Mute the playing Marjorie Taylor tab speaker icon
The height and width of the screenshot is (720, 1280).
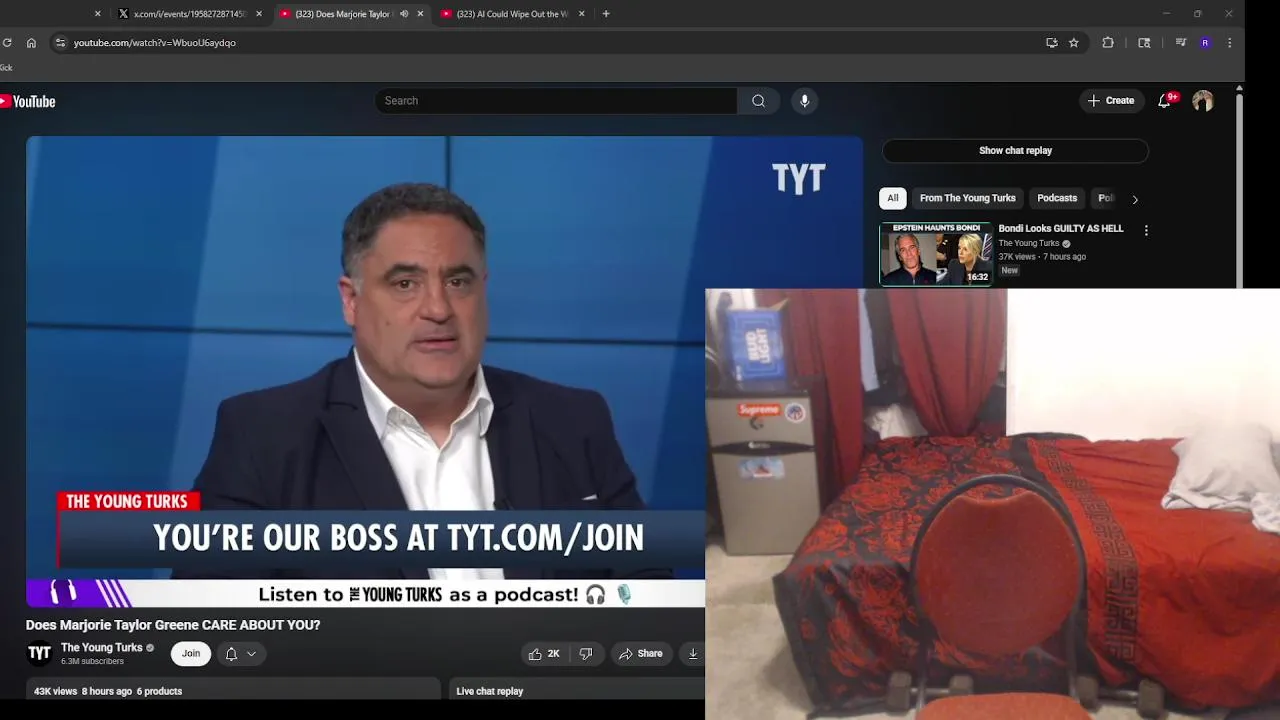404,14
